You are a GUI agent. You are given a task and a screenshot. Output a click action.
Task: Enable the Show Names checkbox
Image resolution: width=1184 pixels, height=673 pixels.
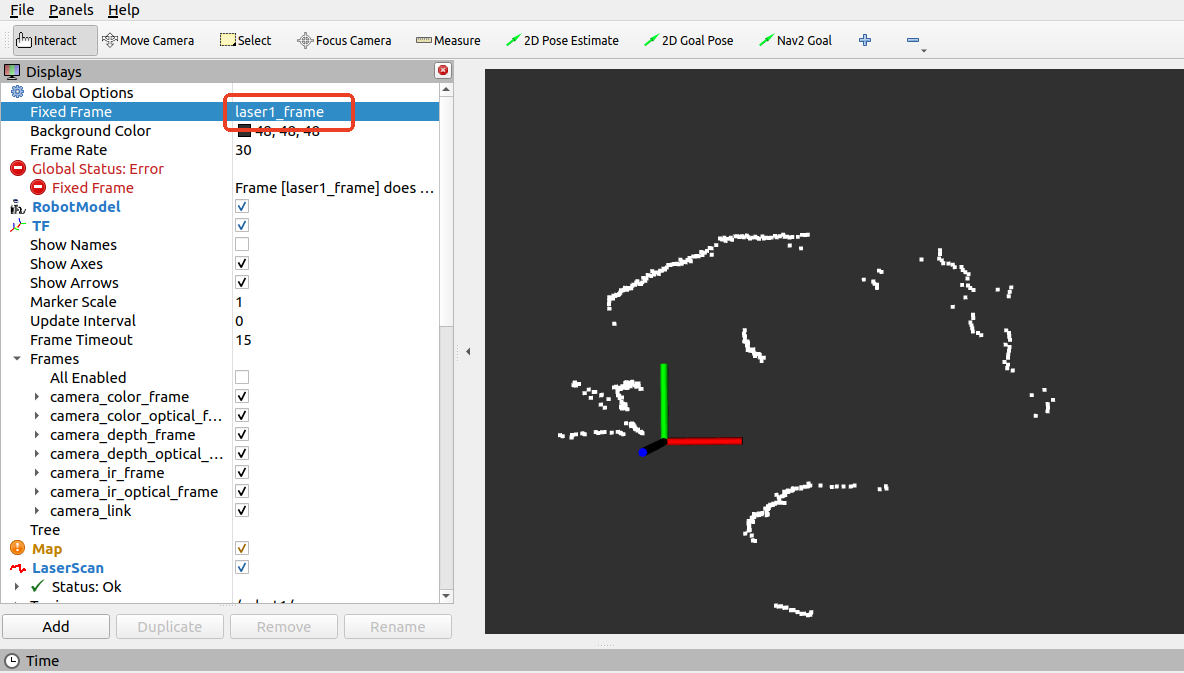[x=242, y=244]
